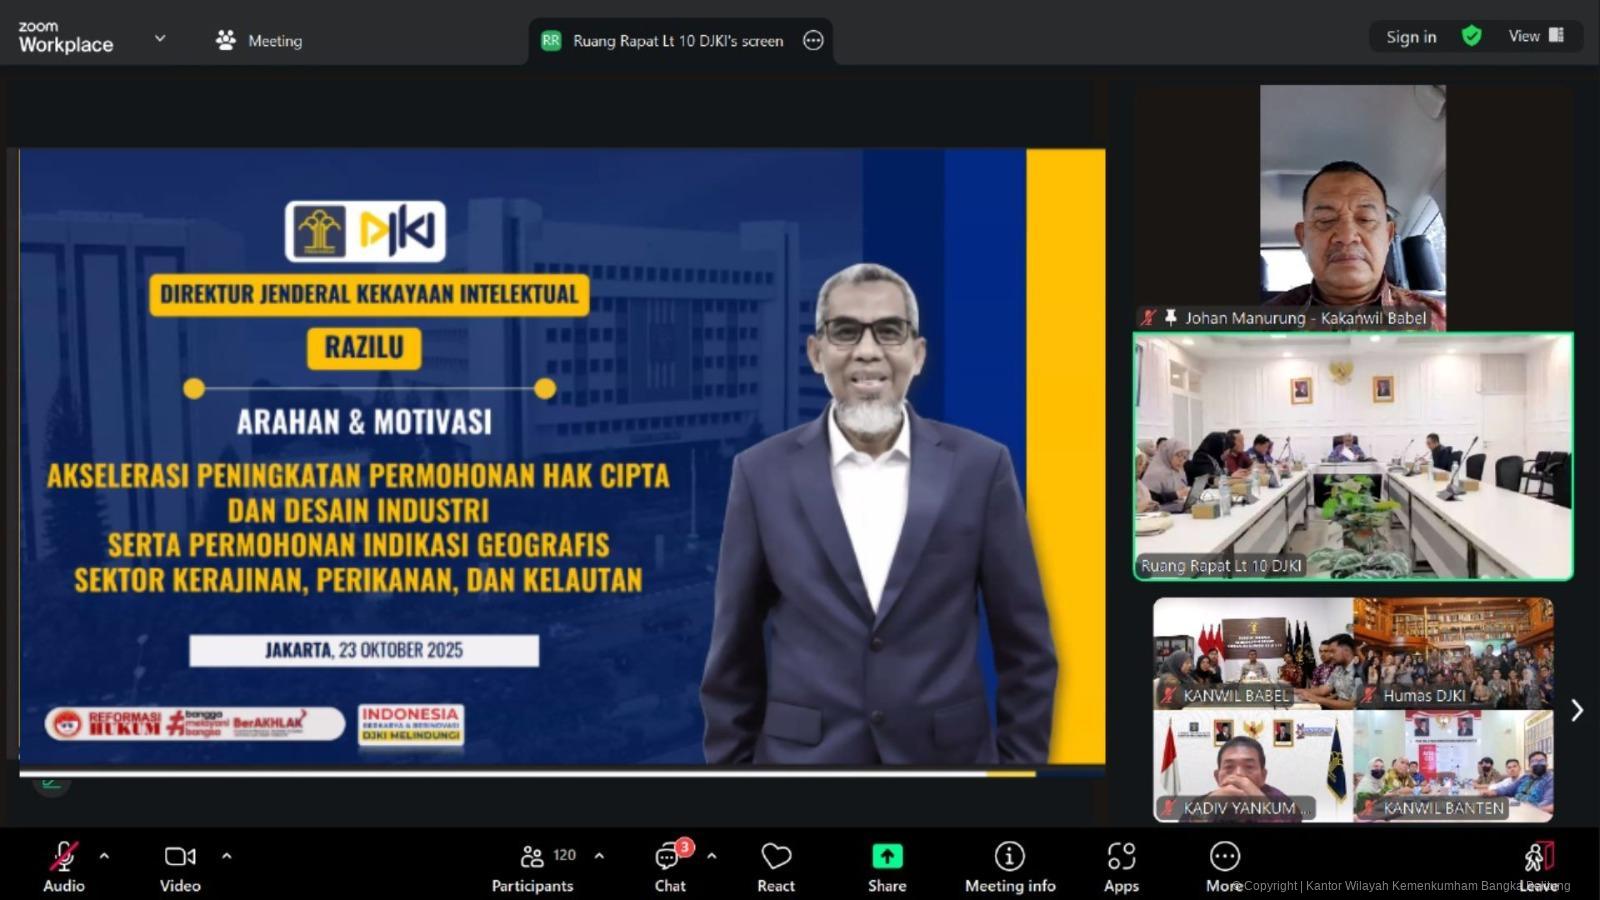The height and width of the screenshot is (900, 1600).
Task: Expand audio settings arrow next to Audio
Action: (x=104, y=856)
